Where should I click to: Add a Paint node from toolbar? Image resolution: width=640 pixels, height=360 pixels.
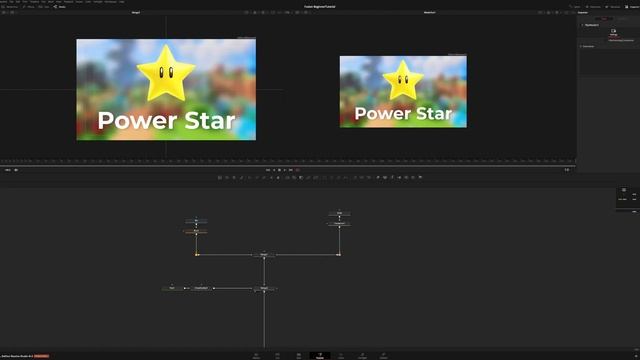point(241,178)
